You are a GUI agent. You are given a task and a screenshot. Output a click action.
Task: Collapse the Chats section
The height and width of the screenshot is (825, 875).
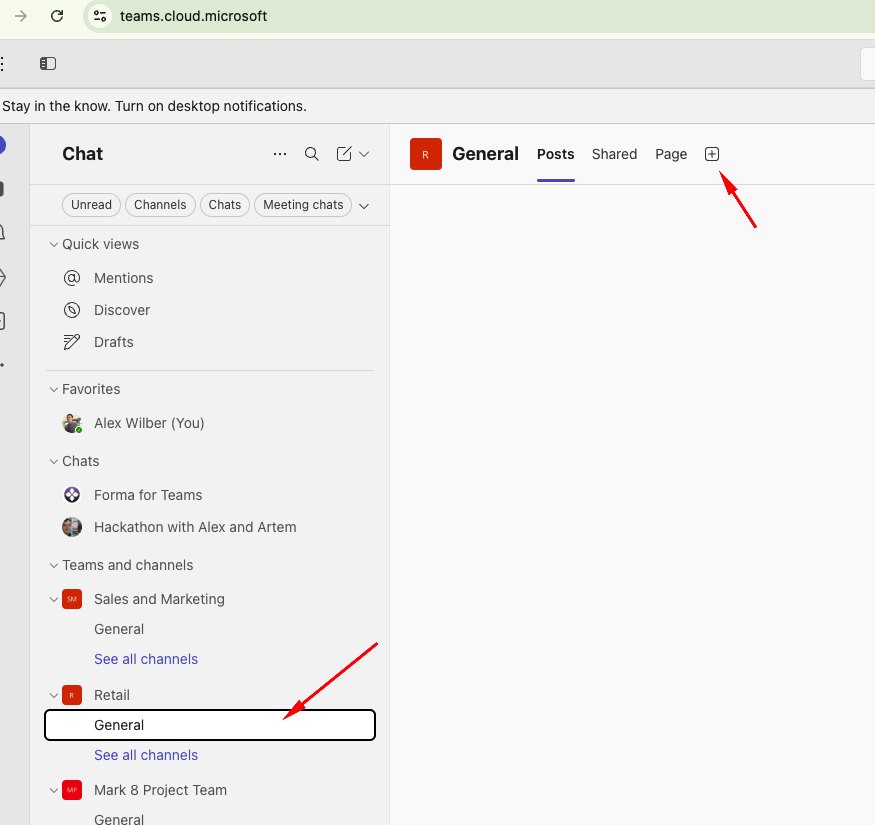coord(54,462)
